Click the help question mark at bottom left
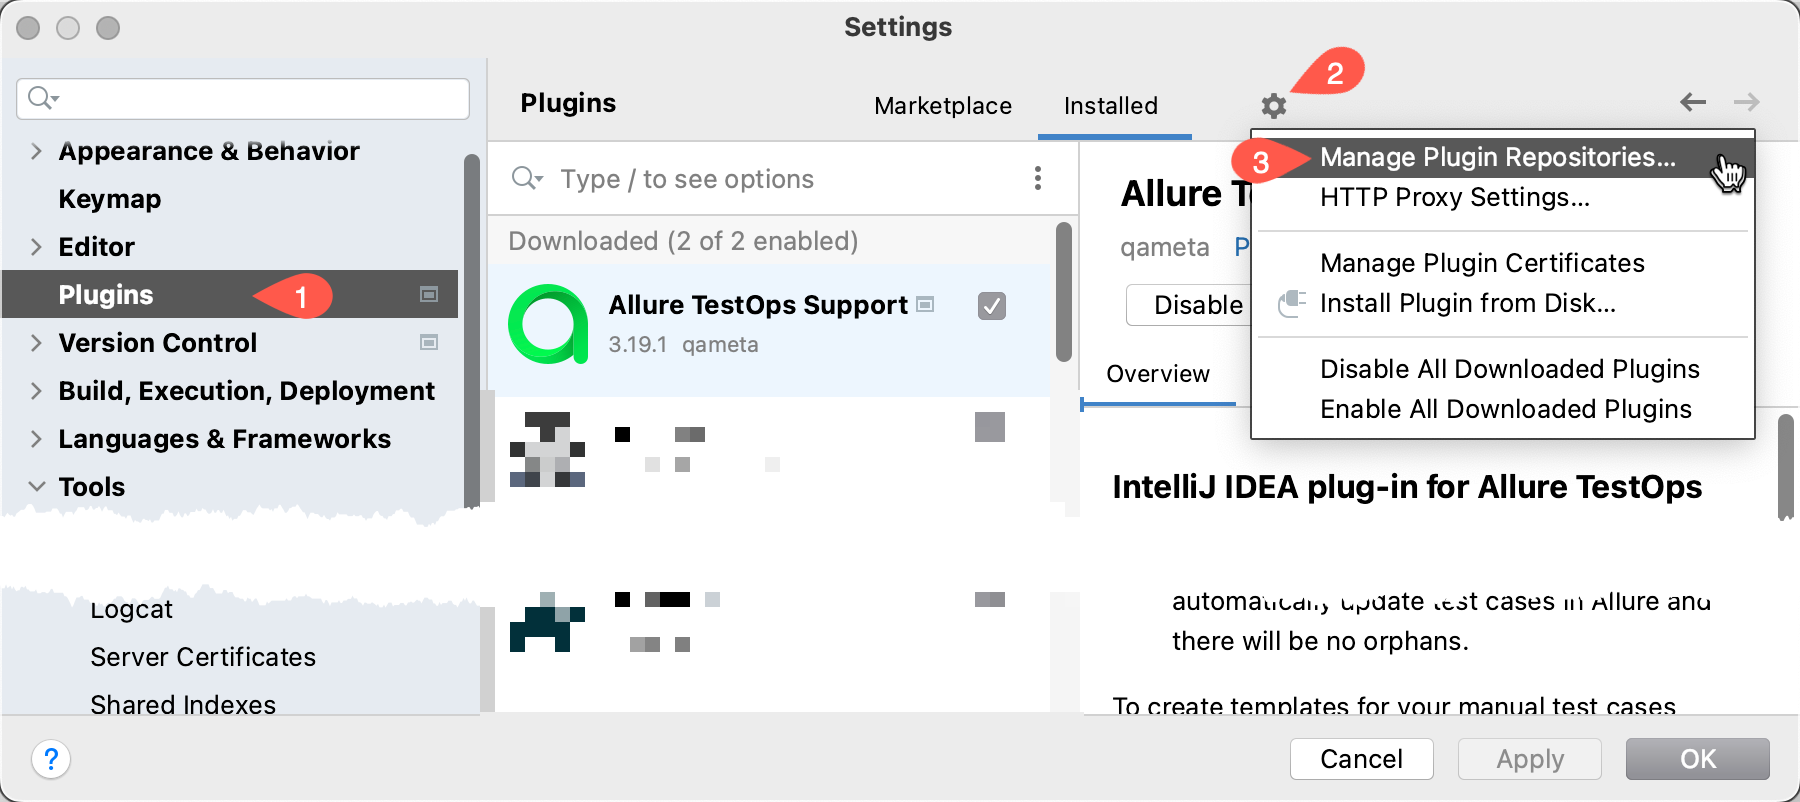The width and height of the screenshot is (1800, 802). (52, 760)
